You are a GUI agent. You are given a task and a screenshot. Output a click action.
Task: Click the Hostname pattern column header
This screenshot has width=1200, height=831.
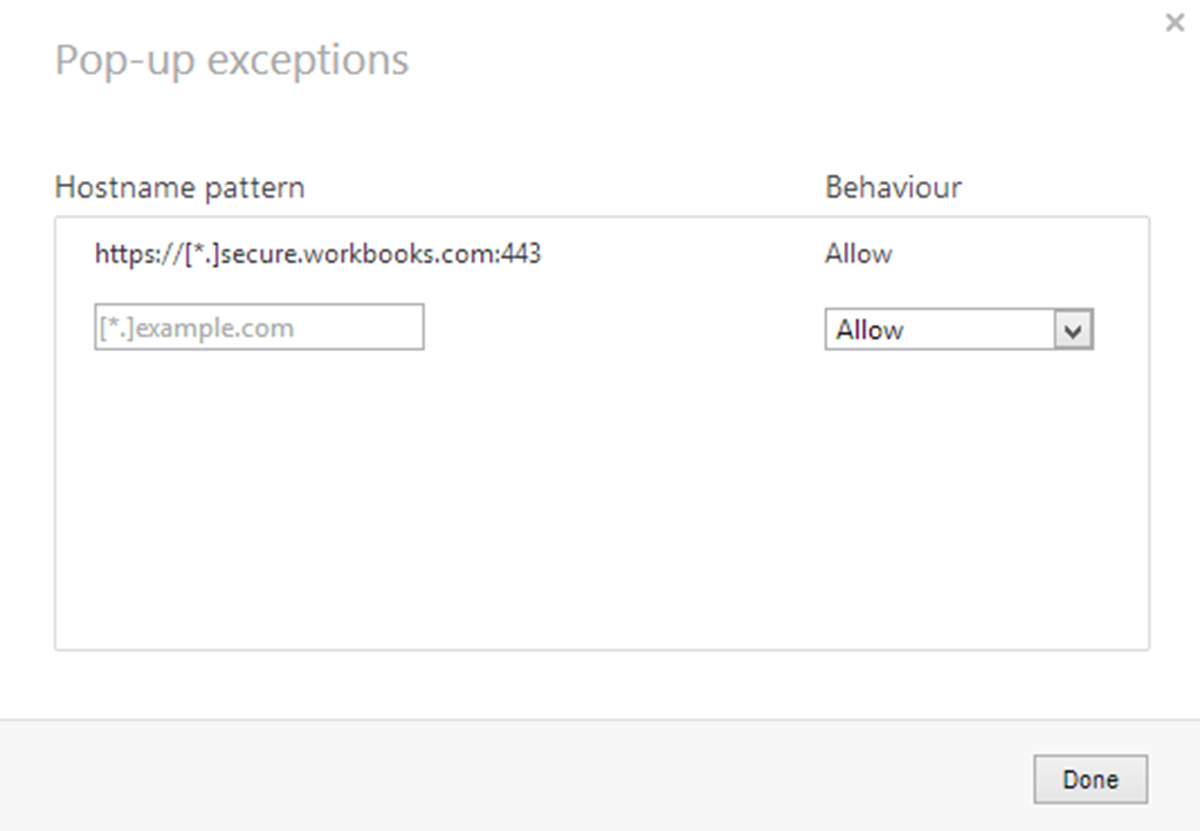pos(180,187)
